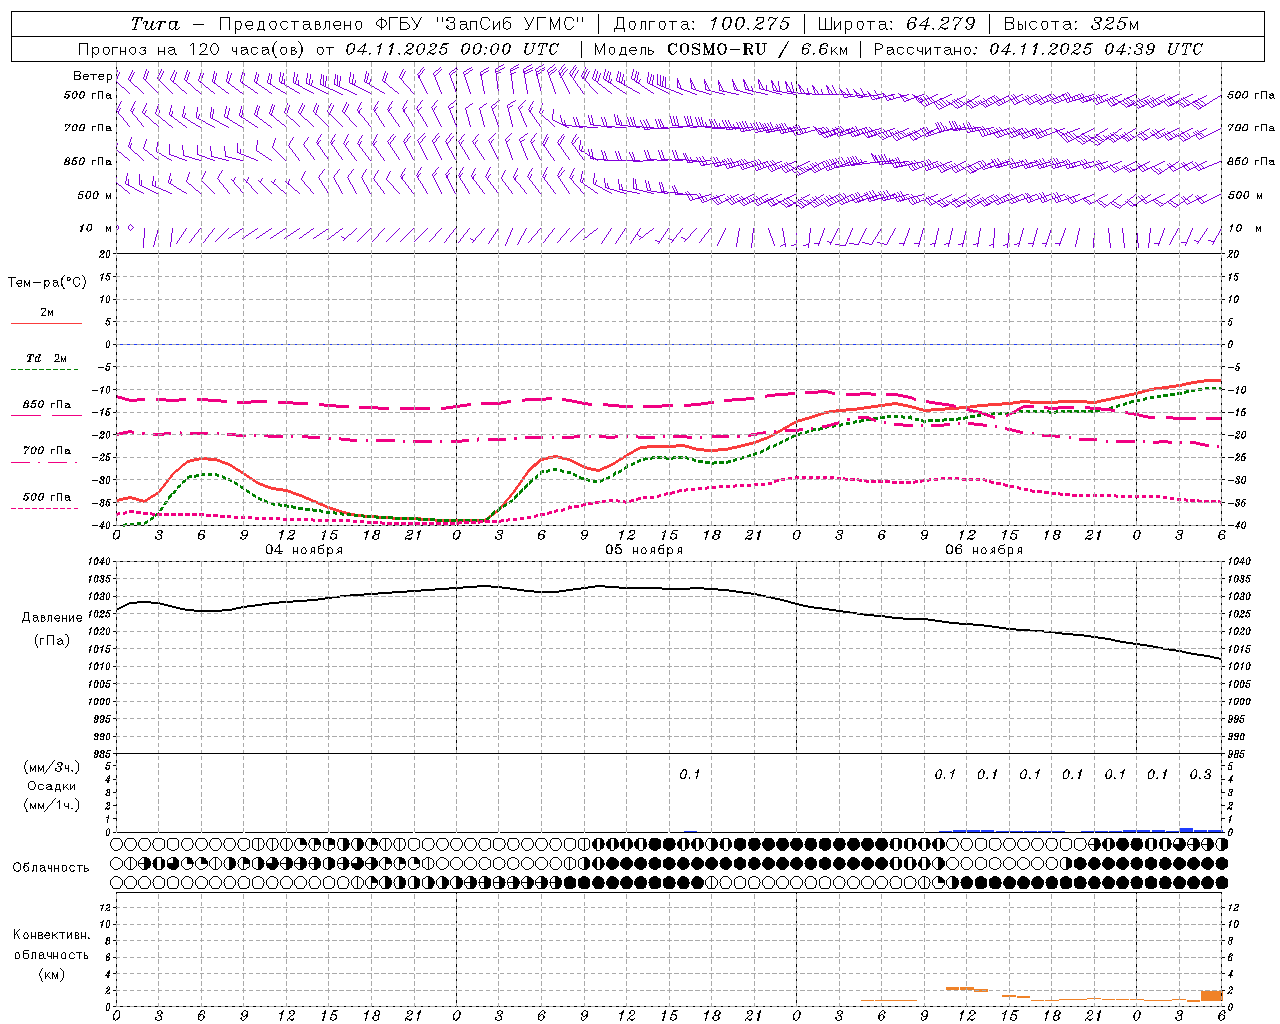
Task: Click the "(мм/3ч.)" precipitation unit label
Action: click(x=52, y=767)
